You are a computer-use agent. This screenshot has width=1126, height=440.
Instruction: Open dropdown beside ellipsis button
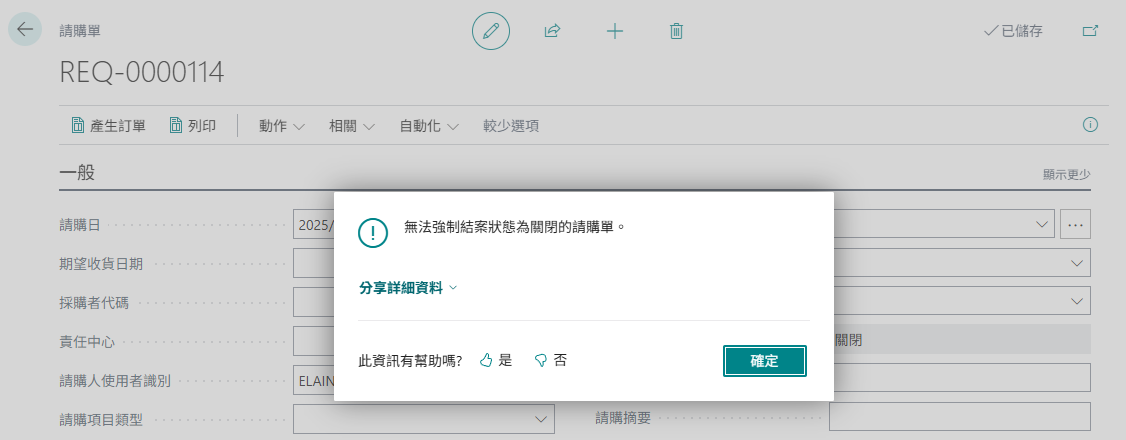(x=1041, y=225)
